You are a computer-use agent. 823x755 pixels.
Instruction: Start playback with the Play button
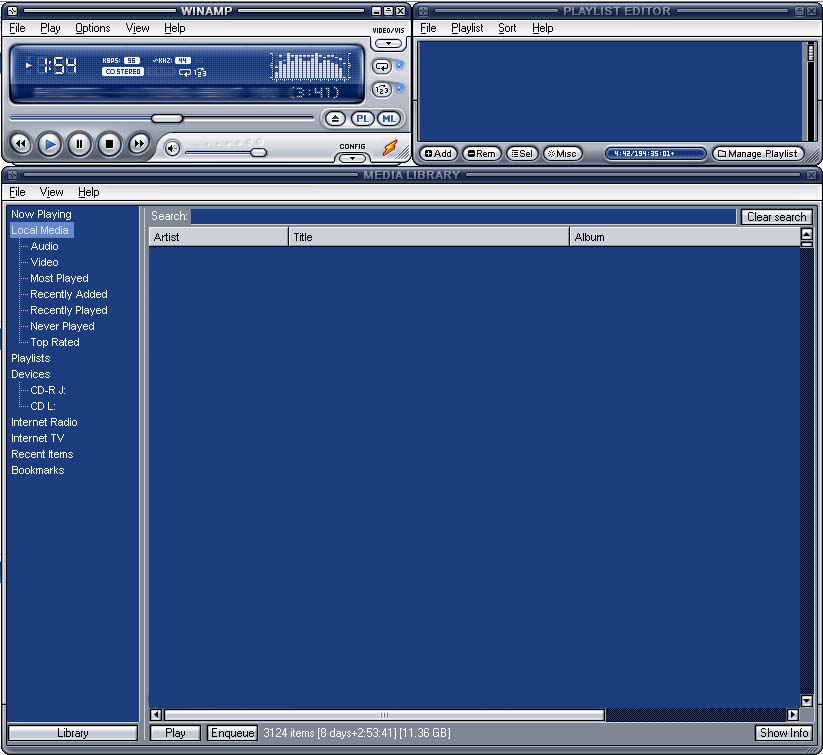point(50,144)
